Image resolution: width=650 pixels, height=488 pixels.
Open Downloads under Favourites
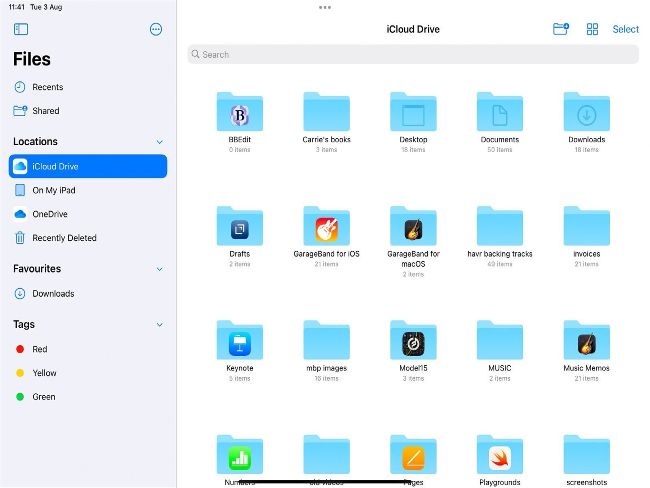[53, 294]
